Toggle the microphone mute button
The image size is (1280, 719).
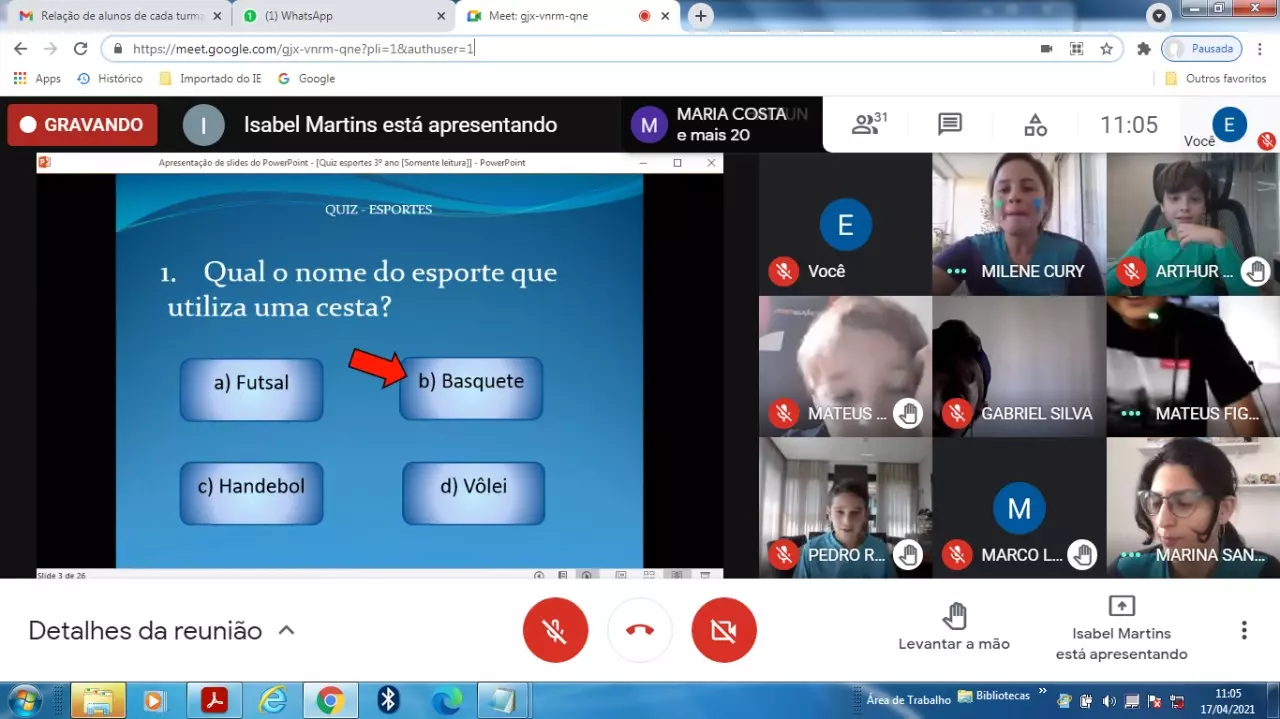555,630
